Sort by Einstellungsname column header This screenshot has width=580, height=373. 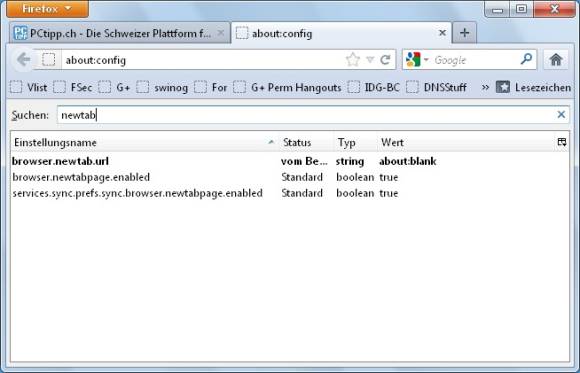(144, 142)
